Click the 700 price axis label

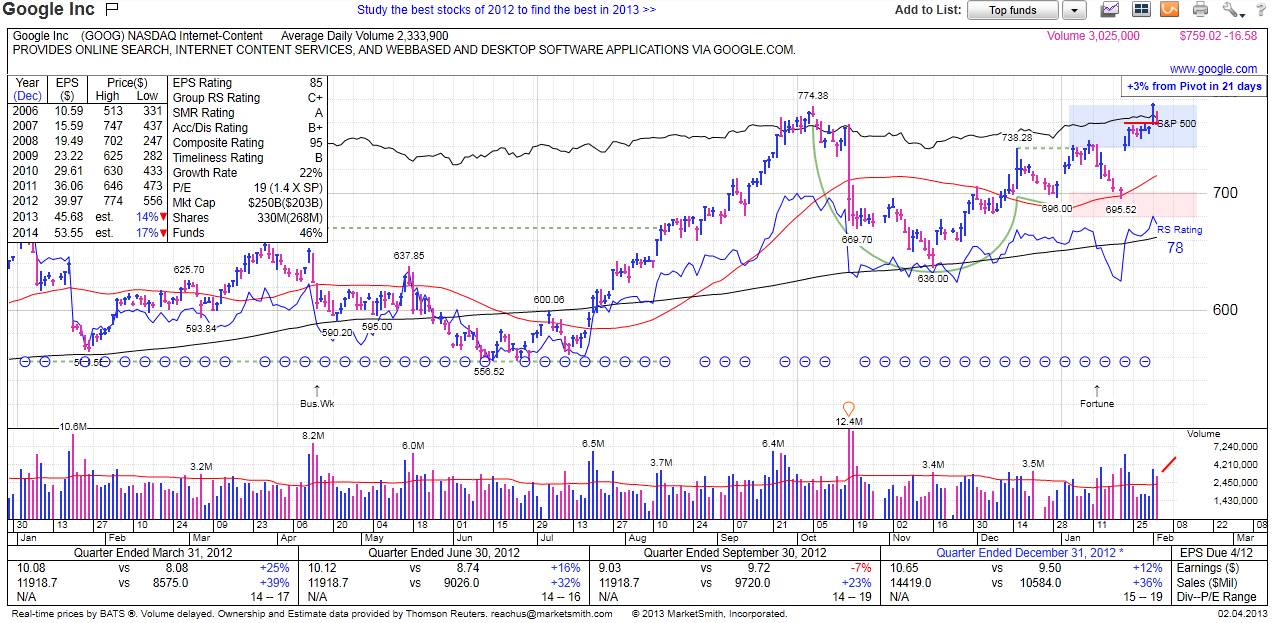(1225, 193)
